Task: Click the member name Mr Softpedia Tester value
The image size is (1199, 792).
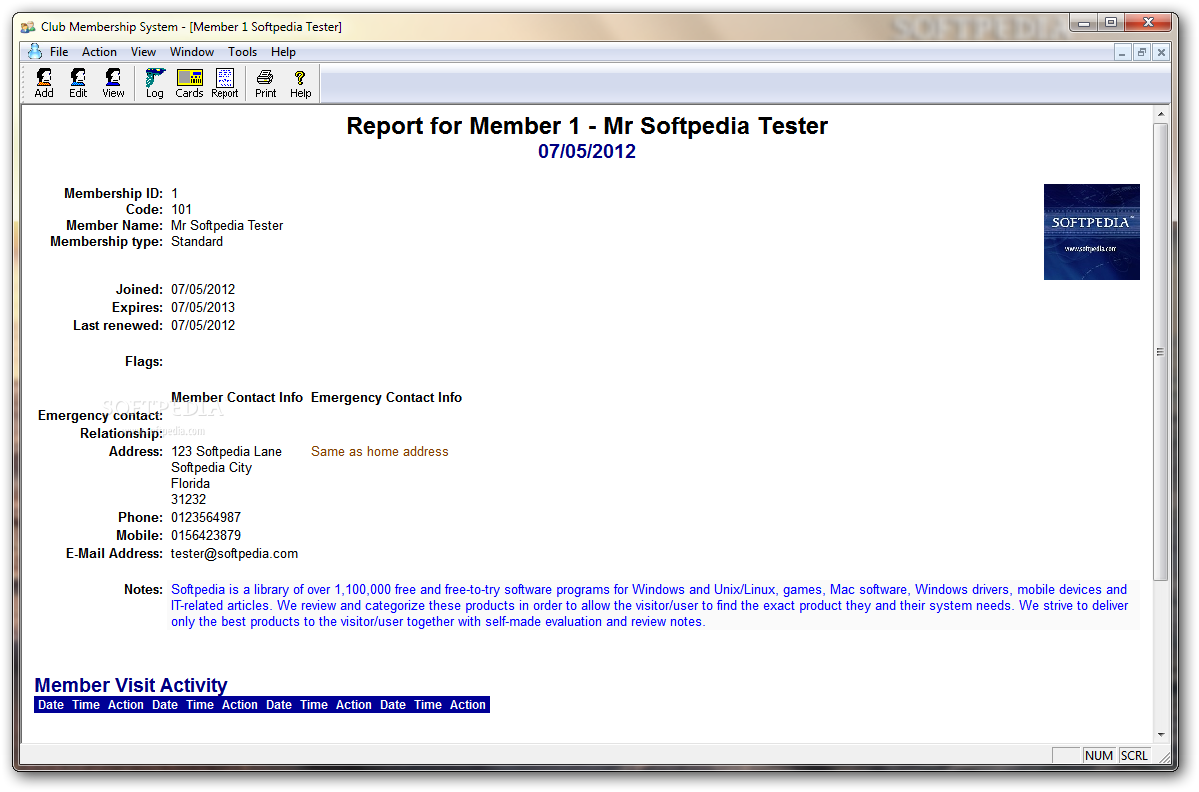Action: [x=226, y=226]
